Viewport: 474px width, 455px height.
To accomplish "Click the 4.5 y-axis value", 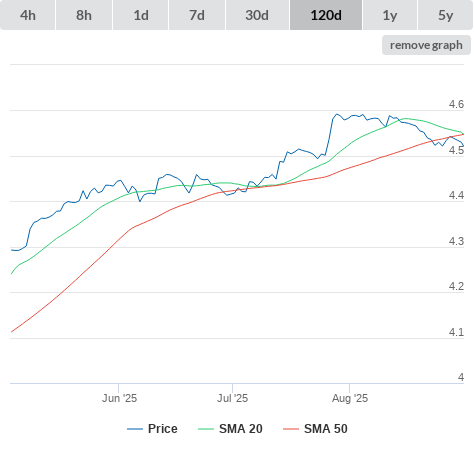I will tap(456, 150).
